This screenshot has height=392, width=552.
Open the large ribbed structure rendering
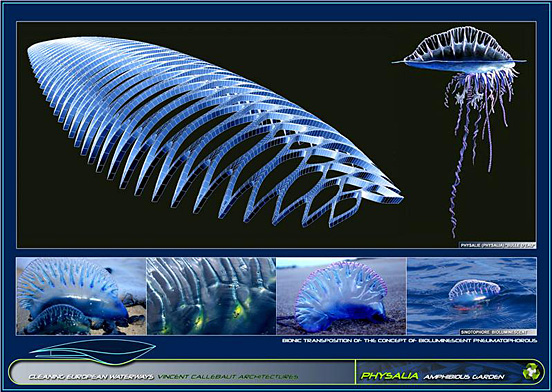point(215,132)
